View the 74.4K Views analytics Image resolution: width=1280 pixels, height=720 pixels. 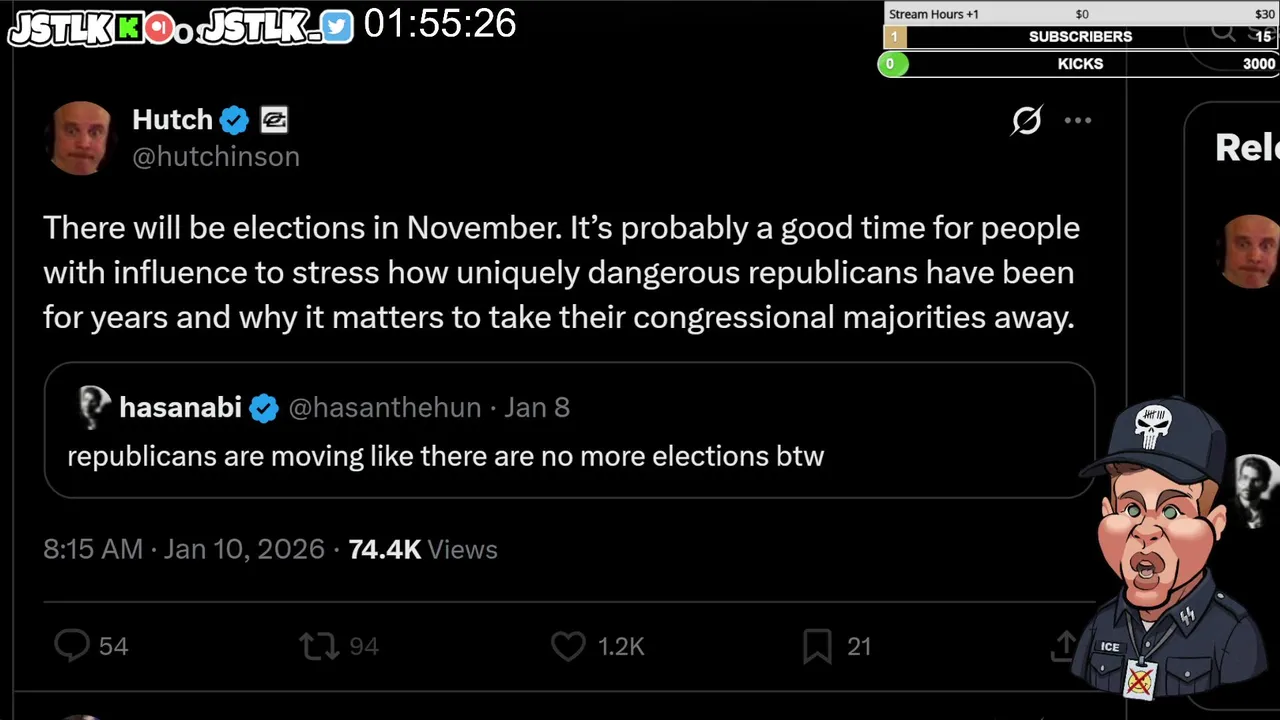(422, 549)
